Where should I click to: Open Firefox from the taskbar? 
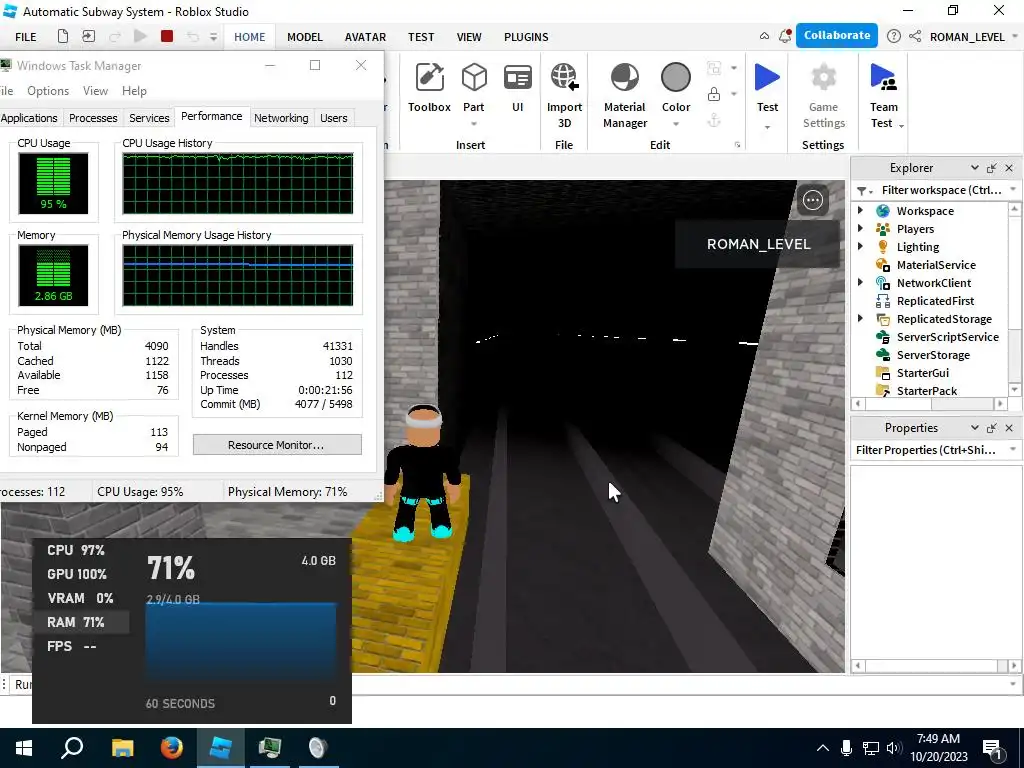coord(172,748)
